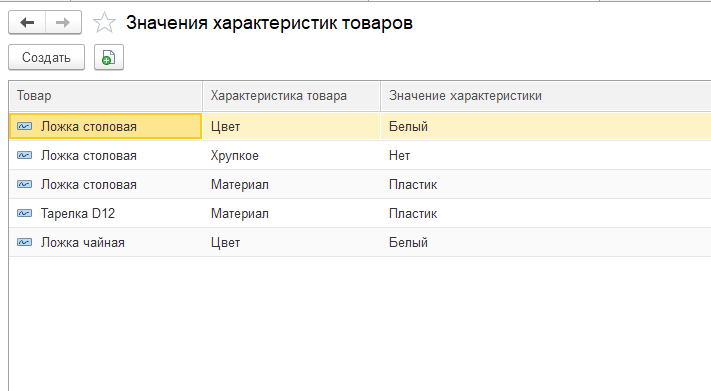Sort by Характеристика товара column header
The width and height of the screenshot is (711, 391).
(x=292, y=96)
